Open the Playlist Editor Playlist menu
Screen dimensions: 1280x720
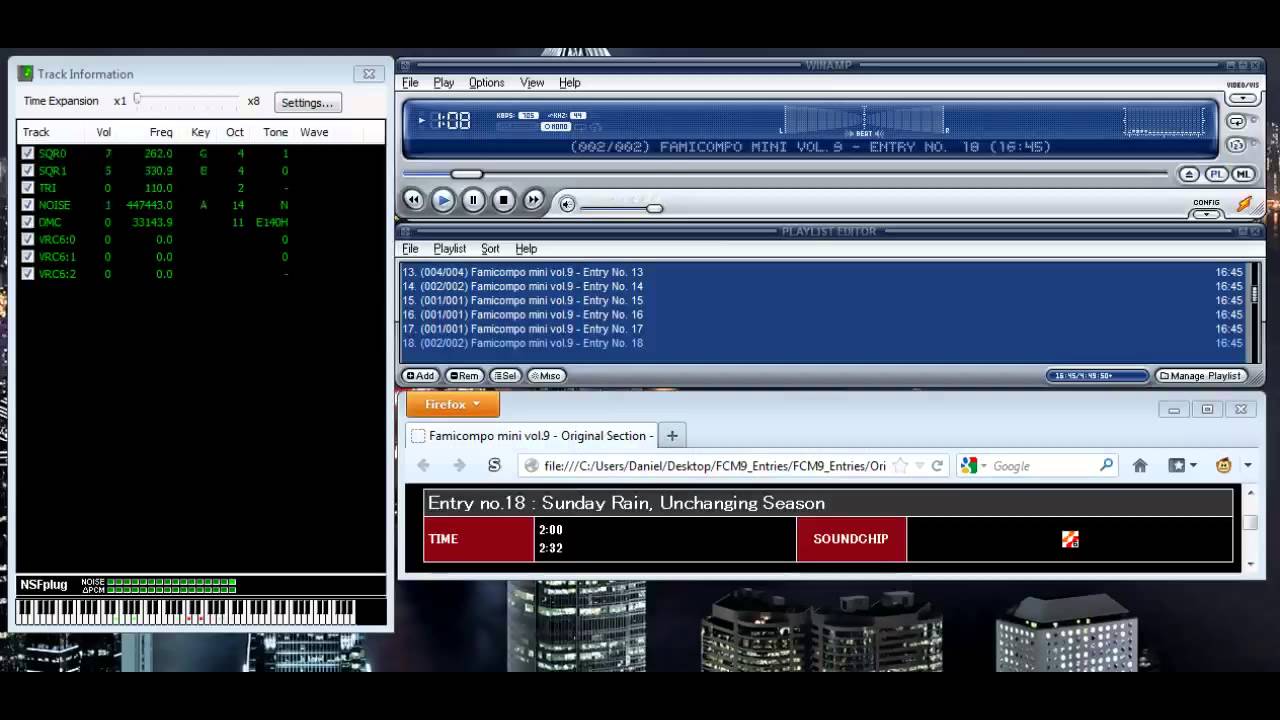coord(450,249)
